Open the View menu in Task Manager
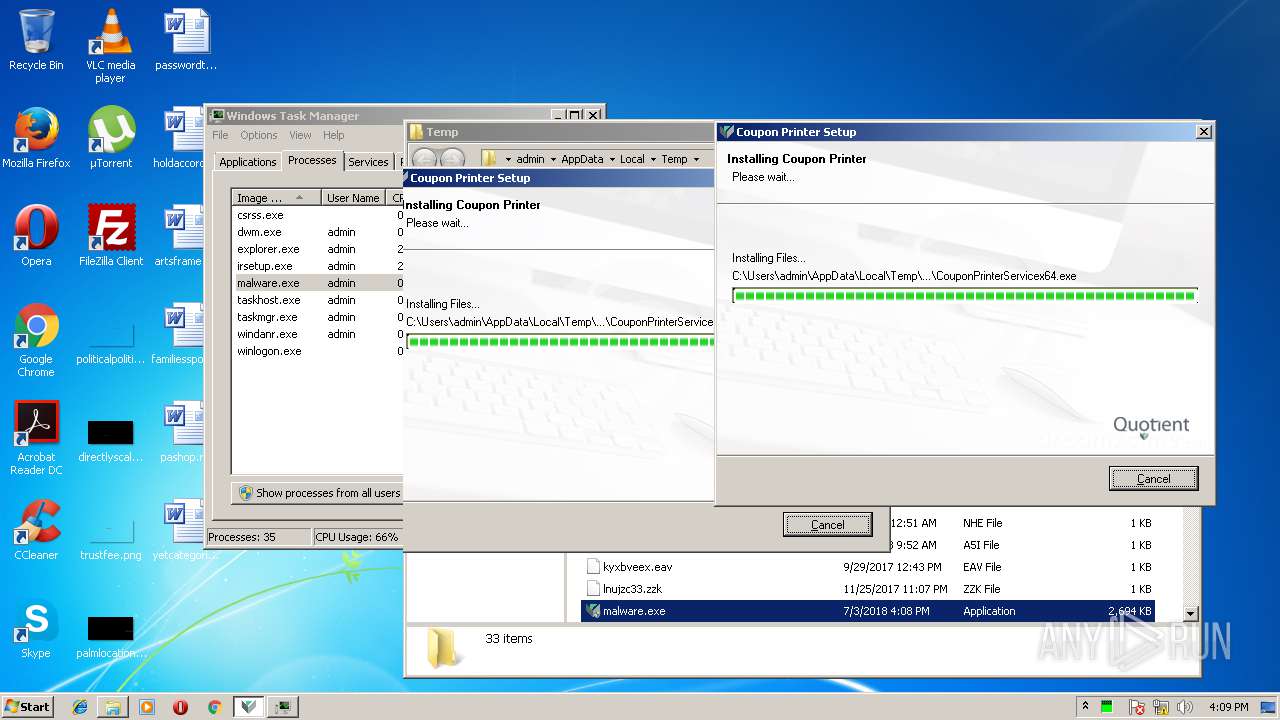The image size is (1280, 720). [x=300, y=135]
